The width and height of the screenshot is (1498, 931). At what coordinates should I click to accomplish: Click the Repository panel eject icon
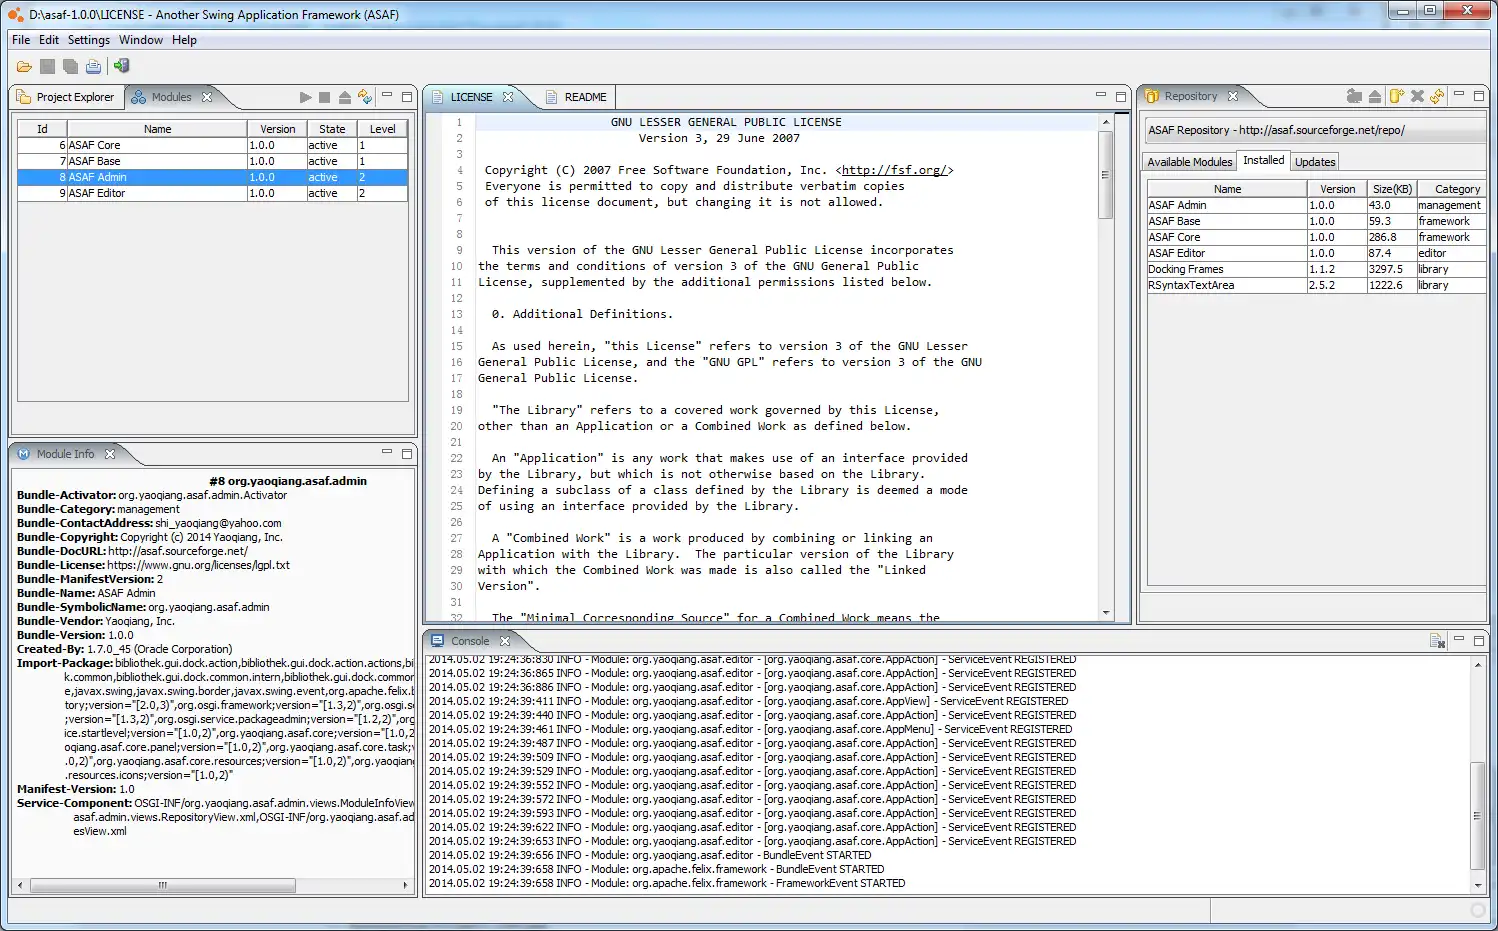[1375, 96]
